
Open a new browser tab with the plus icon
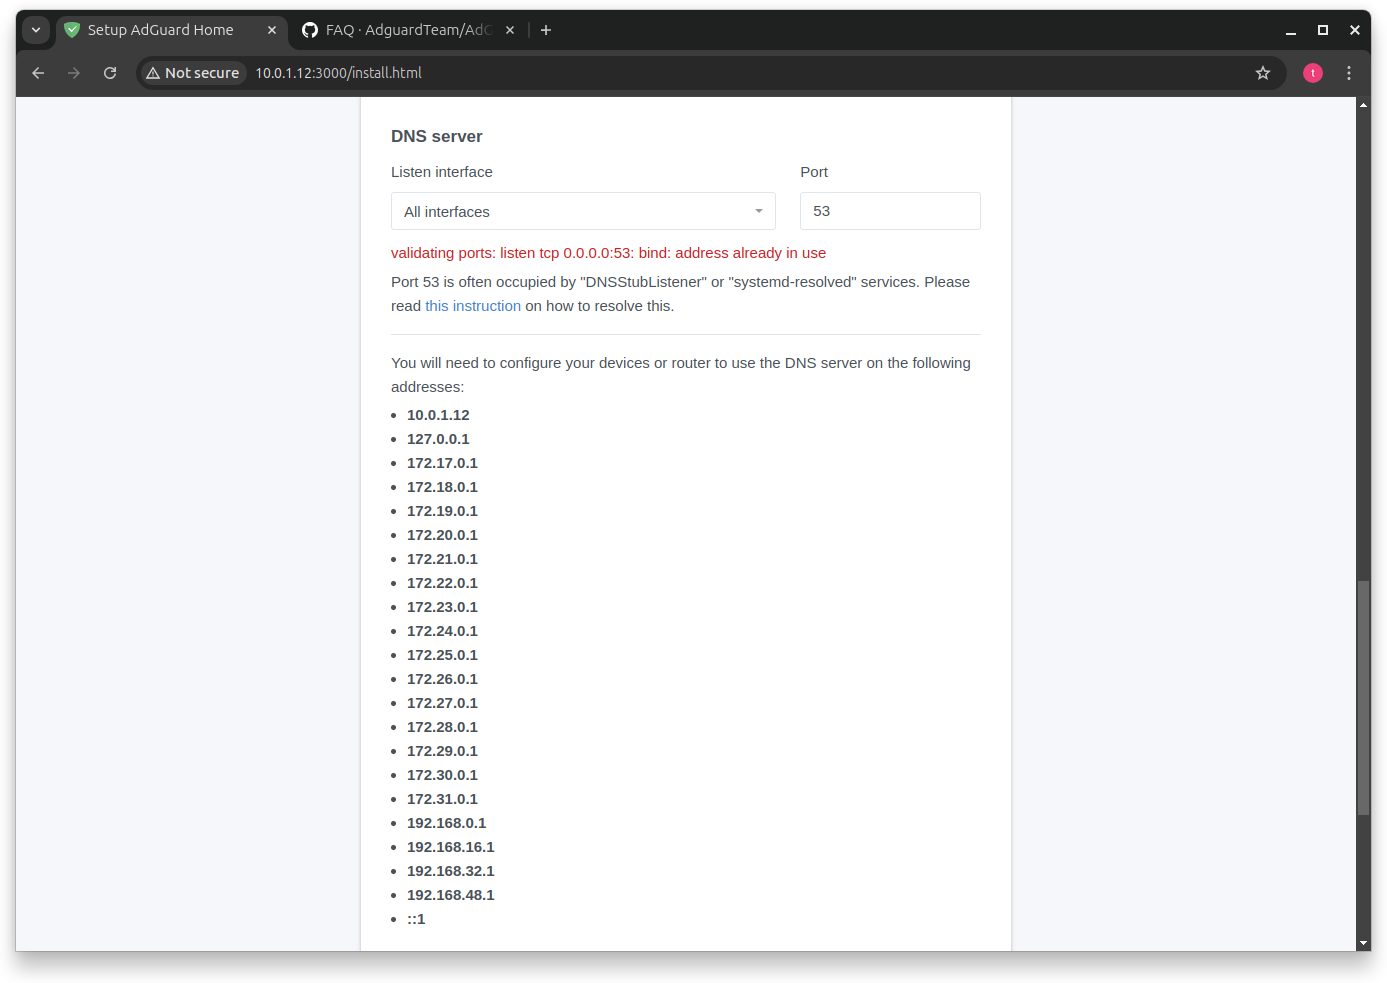pyautogui.click(x=546, y=30)
